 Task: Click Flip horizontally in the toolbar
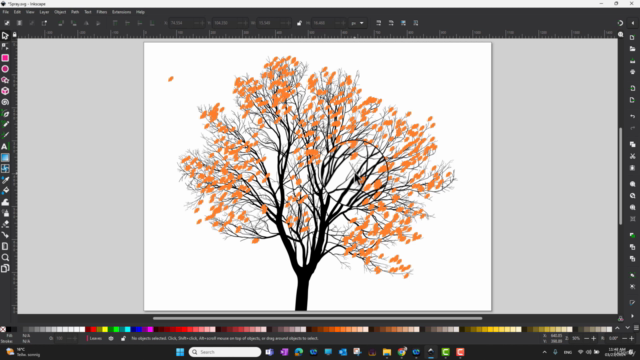click(86, 23)
